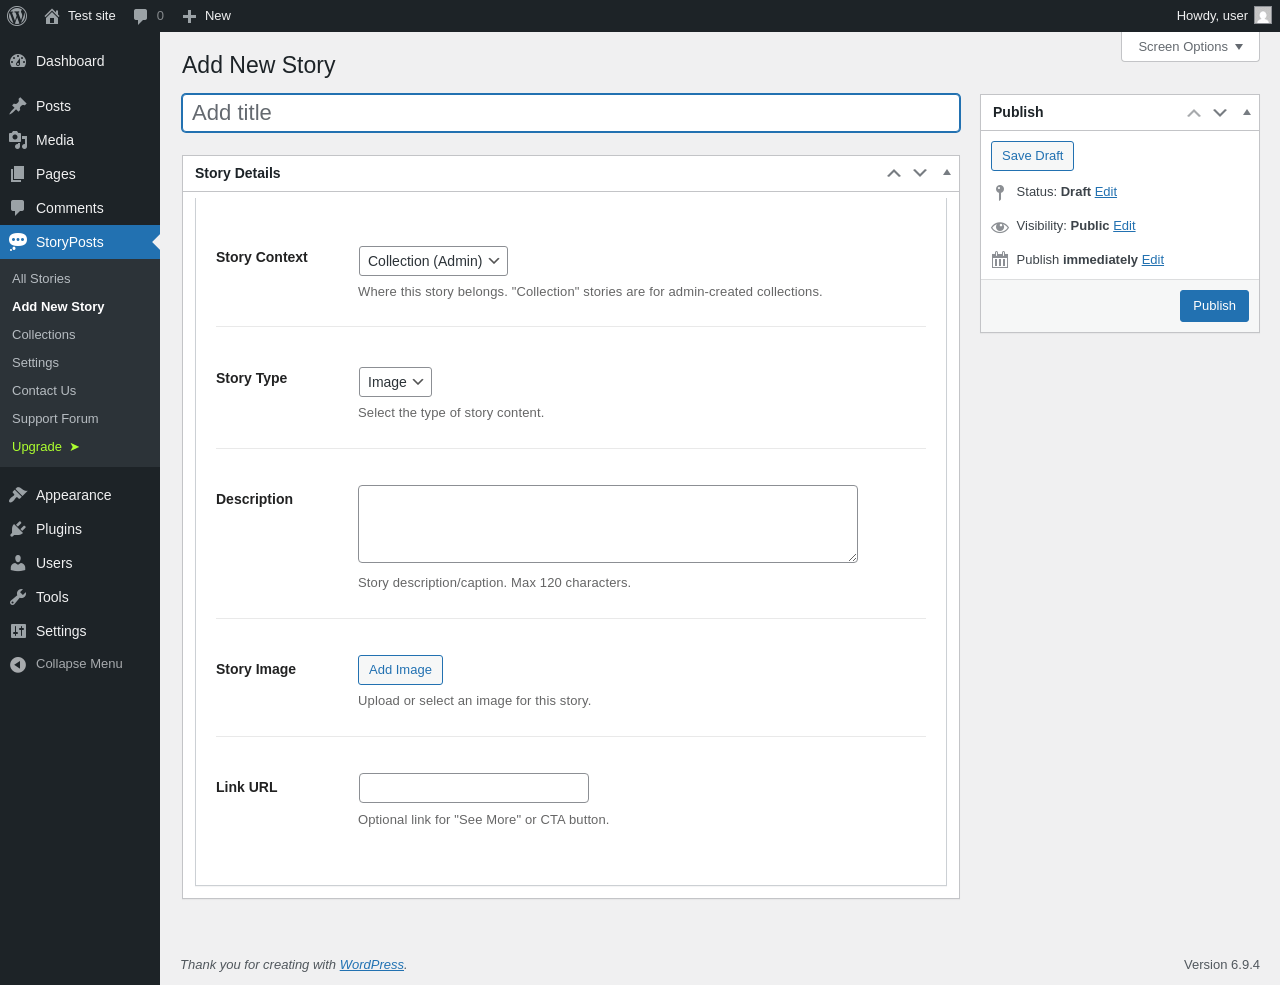Image resolution: width=1280 pixels, height=985 pixels.
Task: Collapse the admin sidebar menu
Action: click(x=66, y=664)
